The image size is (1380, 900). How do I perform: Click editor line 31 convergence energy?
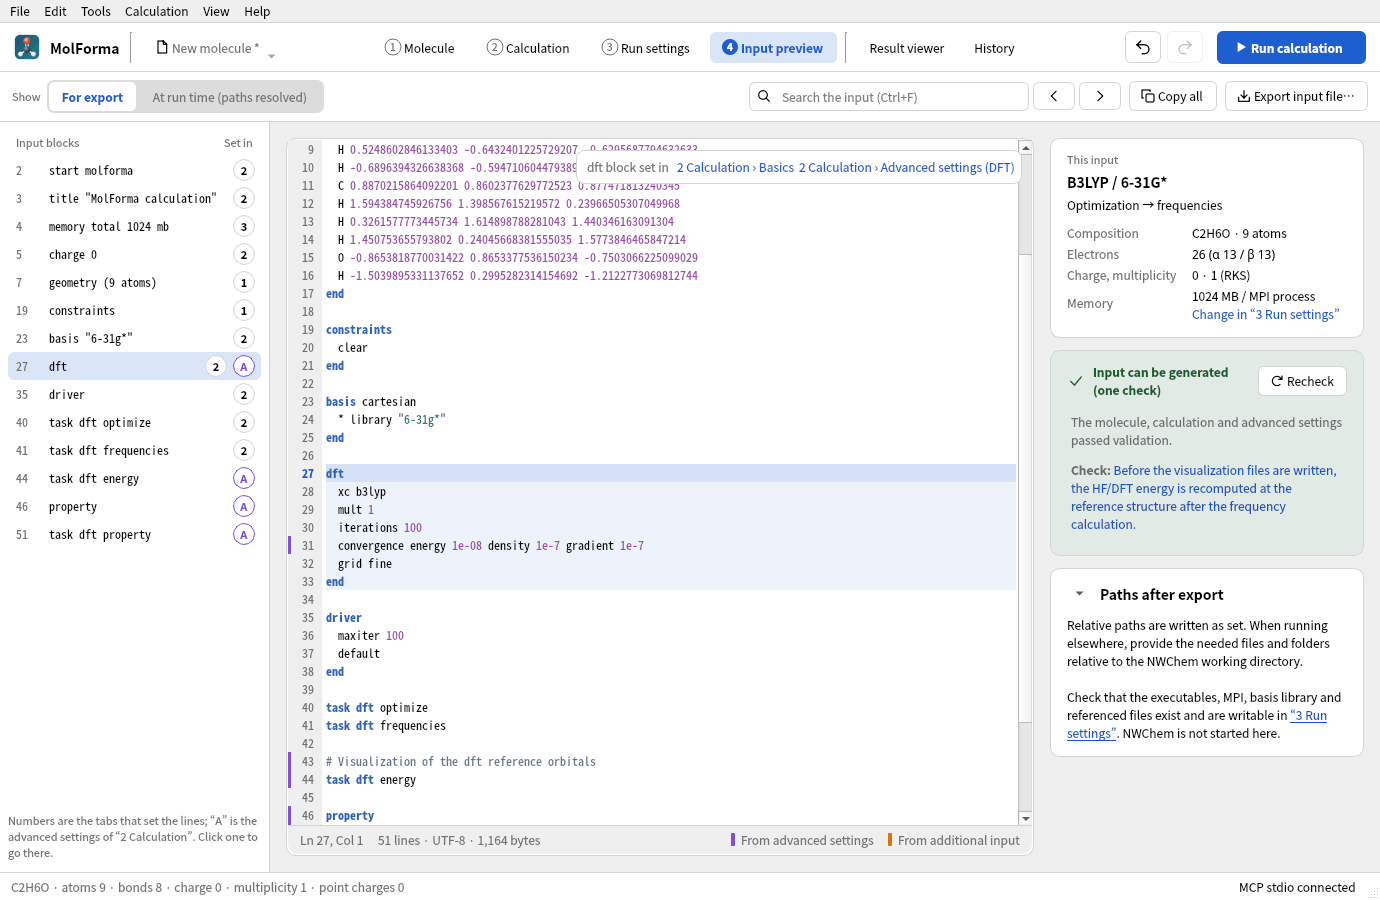491,546
